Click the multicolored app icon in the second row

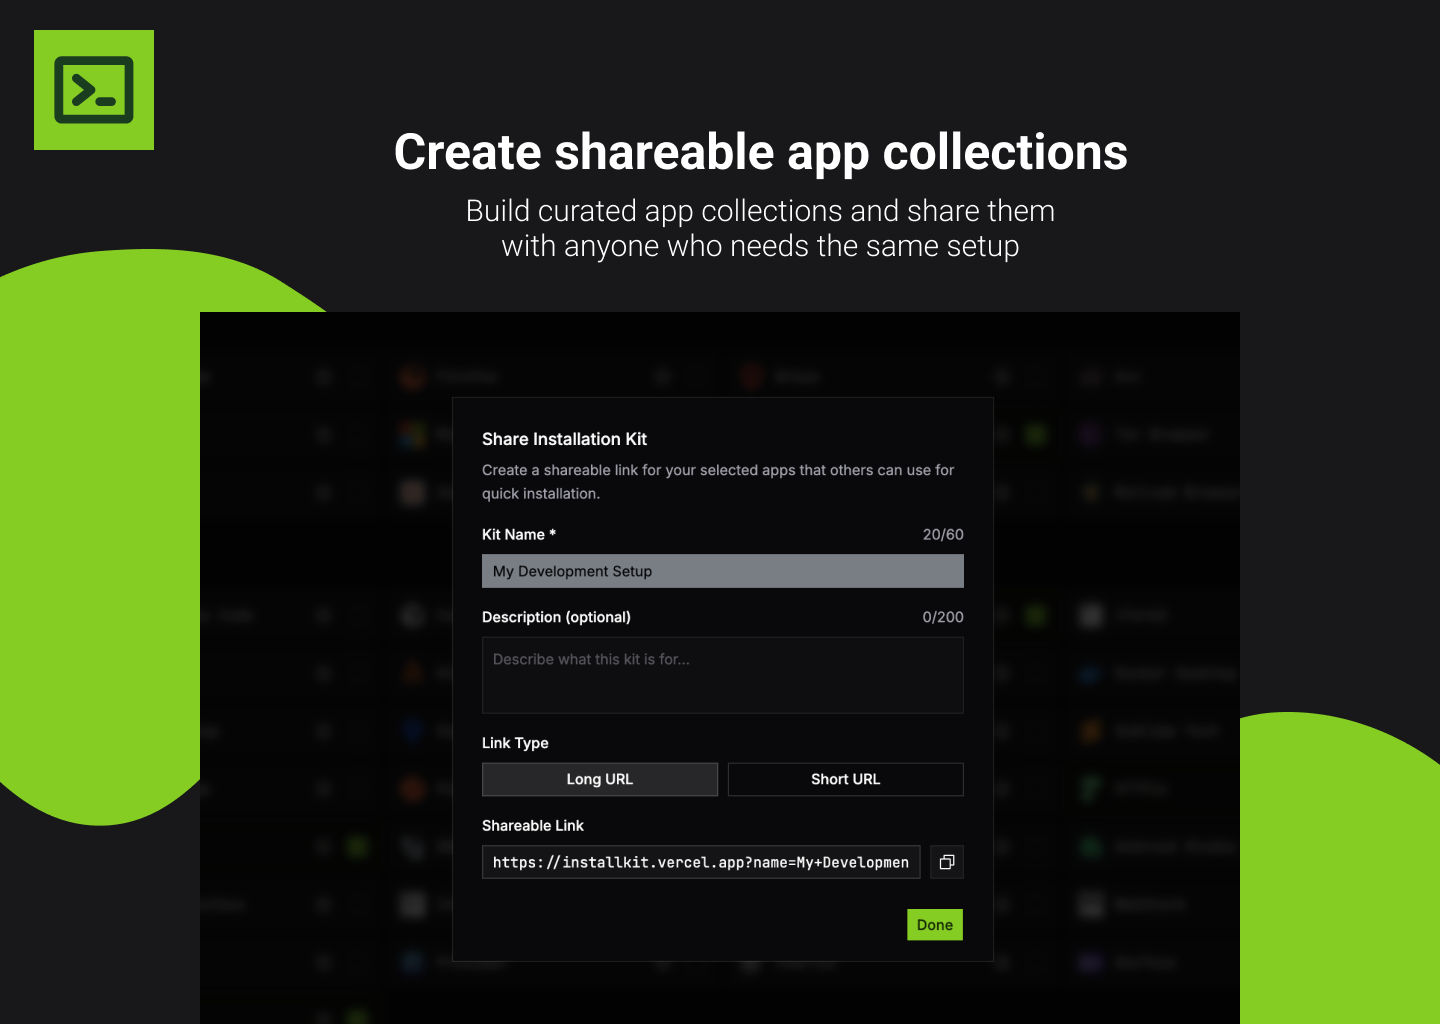(412, 434)
